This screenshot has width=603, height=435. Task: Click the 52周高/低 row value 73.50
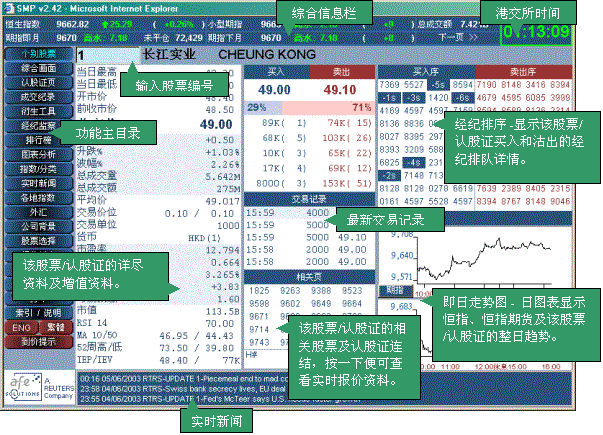pyautogui.click(x=171, y=348)
